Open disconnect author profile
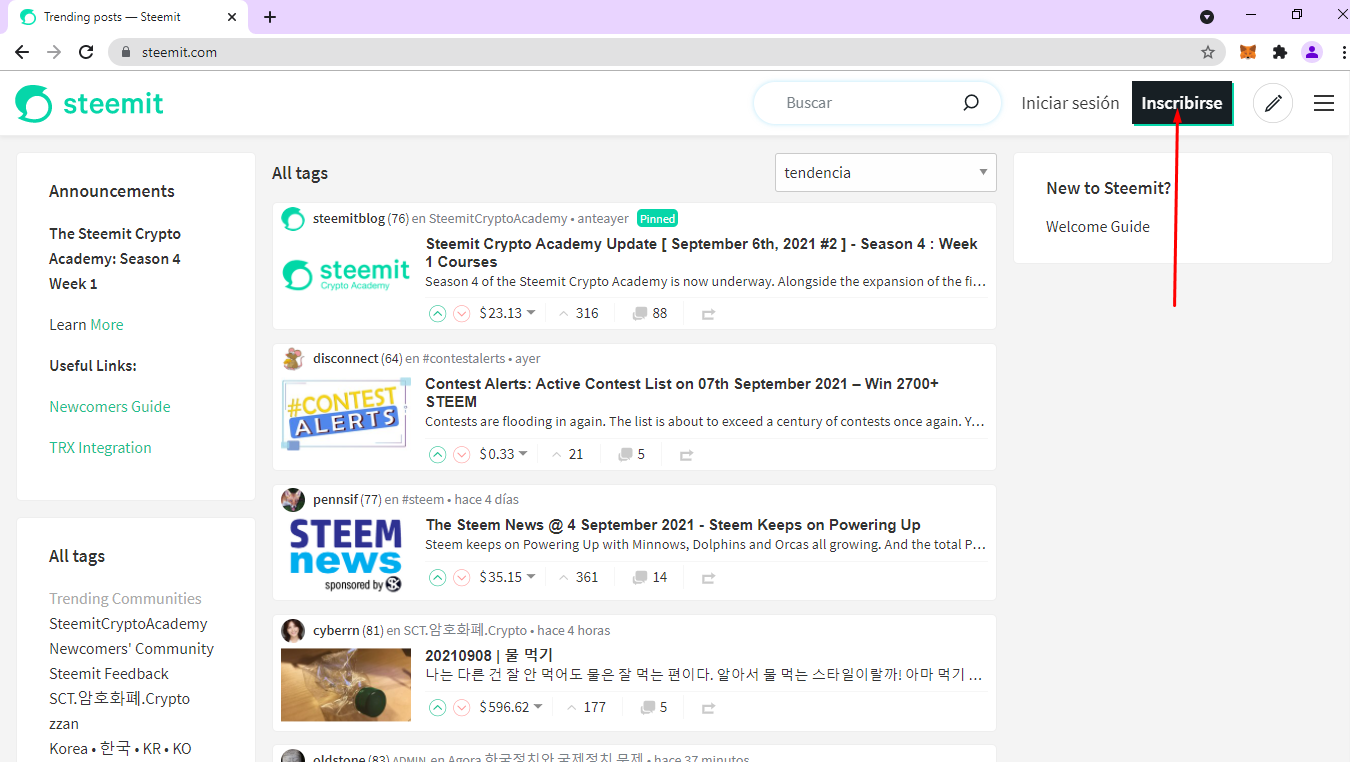The image size is (1350, 762). pyautogui.click(x=345, y=358)
